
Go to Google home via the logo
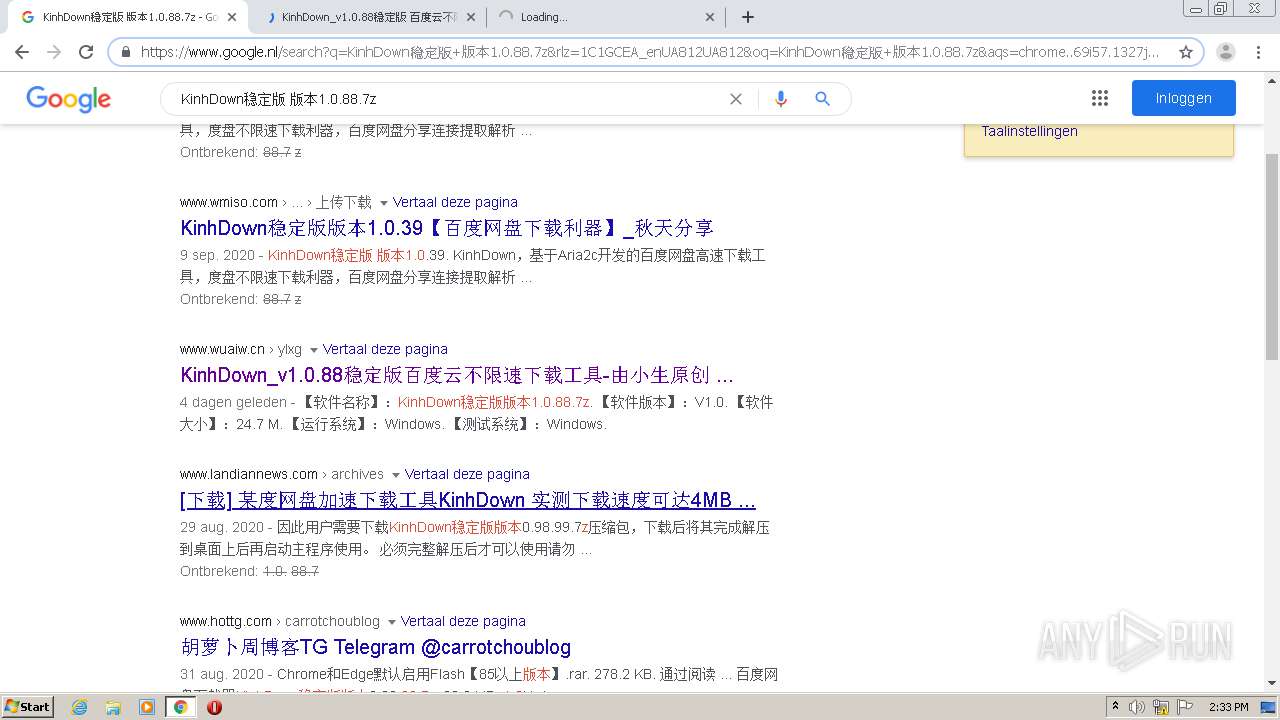69,99
